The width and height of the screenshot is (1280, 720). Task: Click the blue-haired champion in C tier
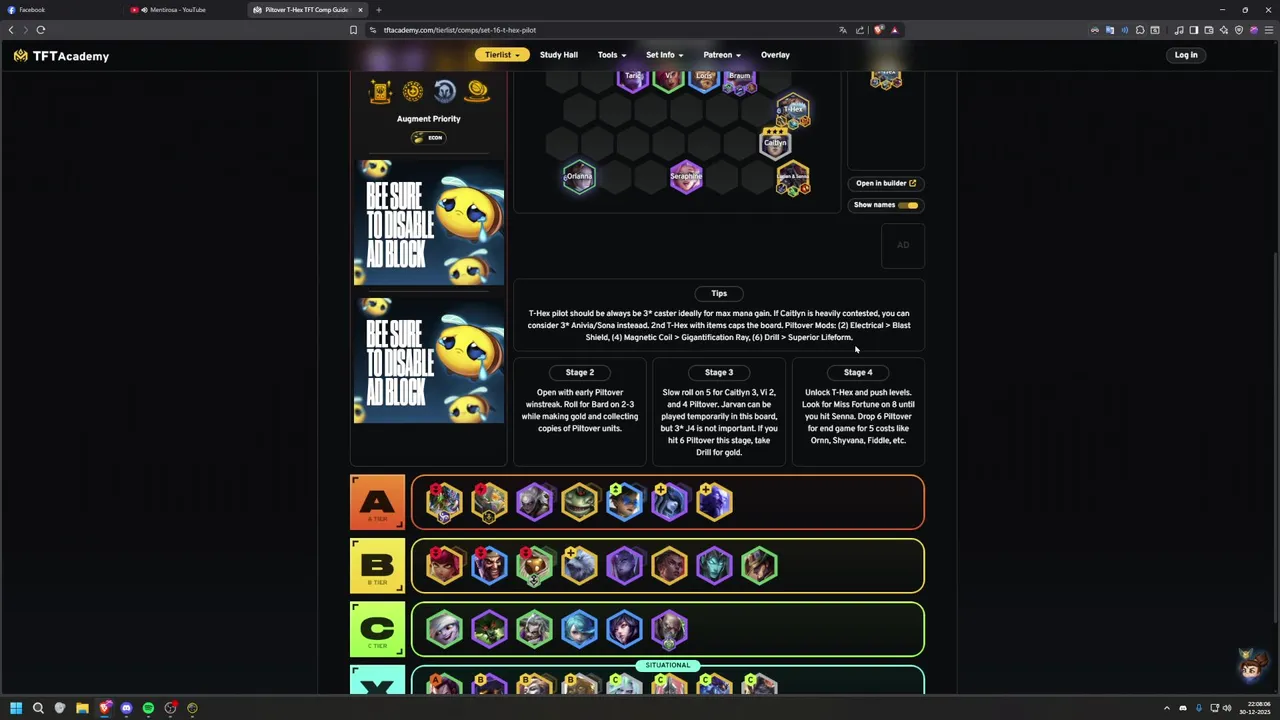point(579,630)
